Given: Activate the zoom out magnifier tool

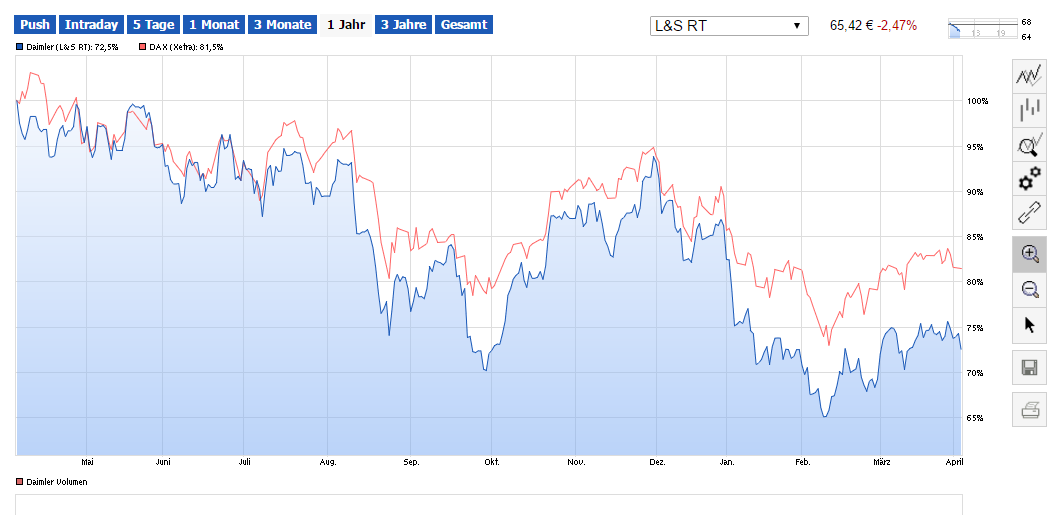Looking at the screenshot, I should 1029,290.
